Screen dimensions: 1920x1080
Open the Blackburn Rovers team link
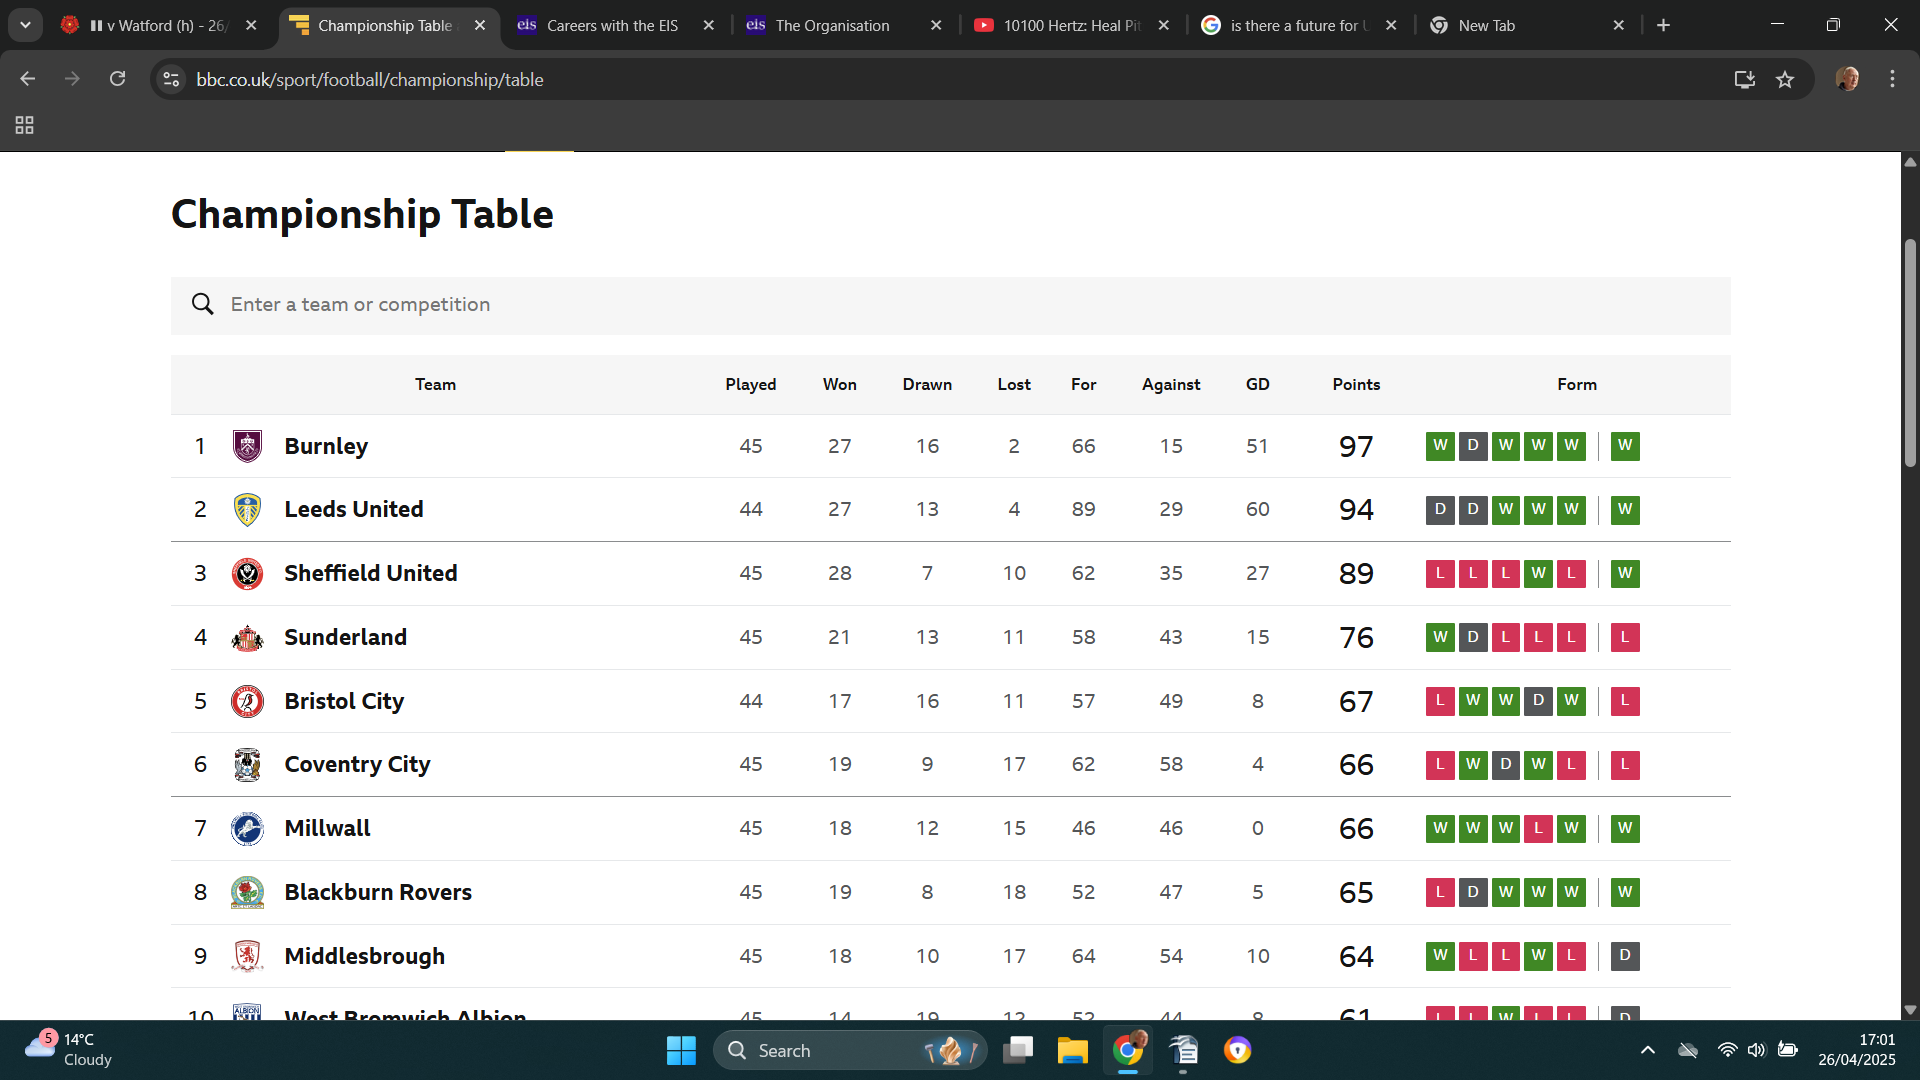pyautogui.click(x=378, y=893)
